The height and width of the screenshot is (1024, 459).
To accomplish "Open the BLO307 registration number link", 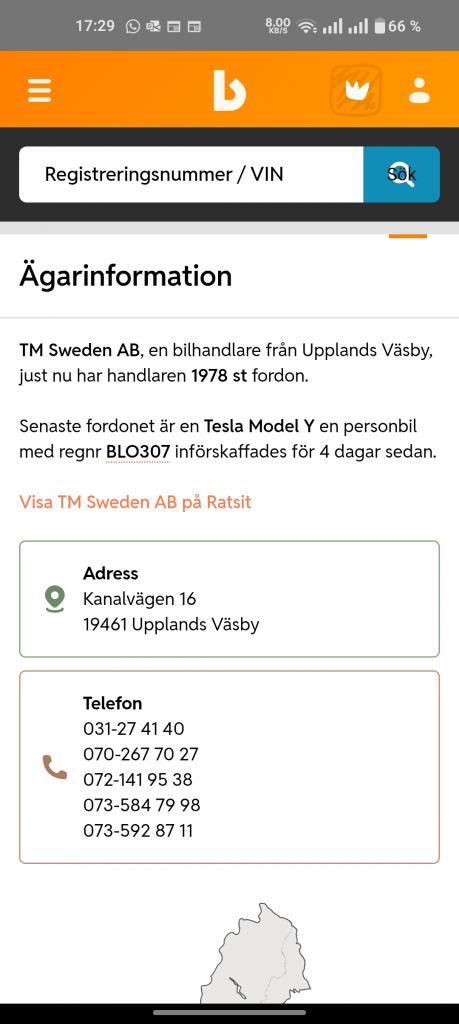I will pyautogui.click(x=138, y=452).
